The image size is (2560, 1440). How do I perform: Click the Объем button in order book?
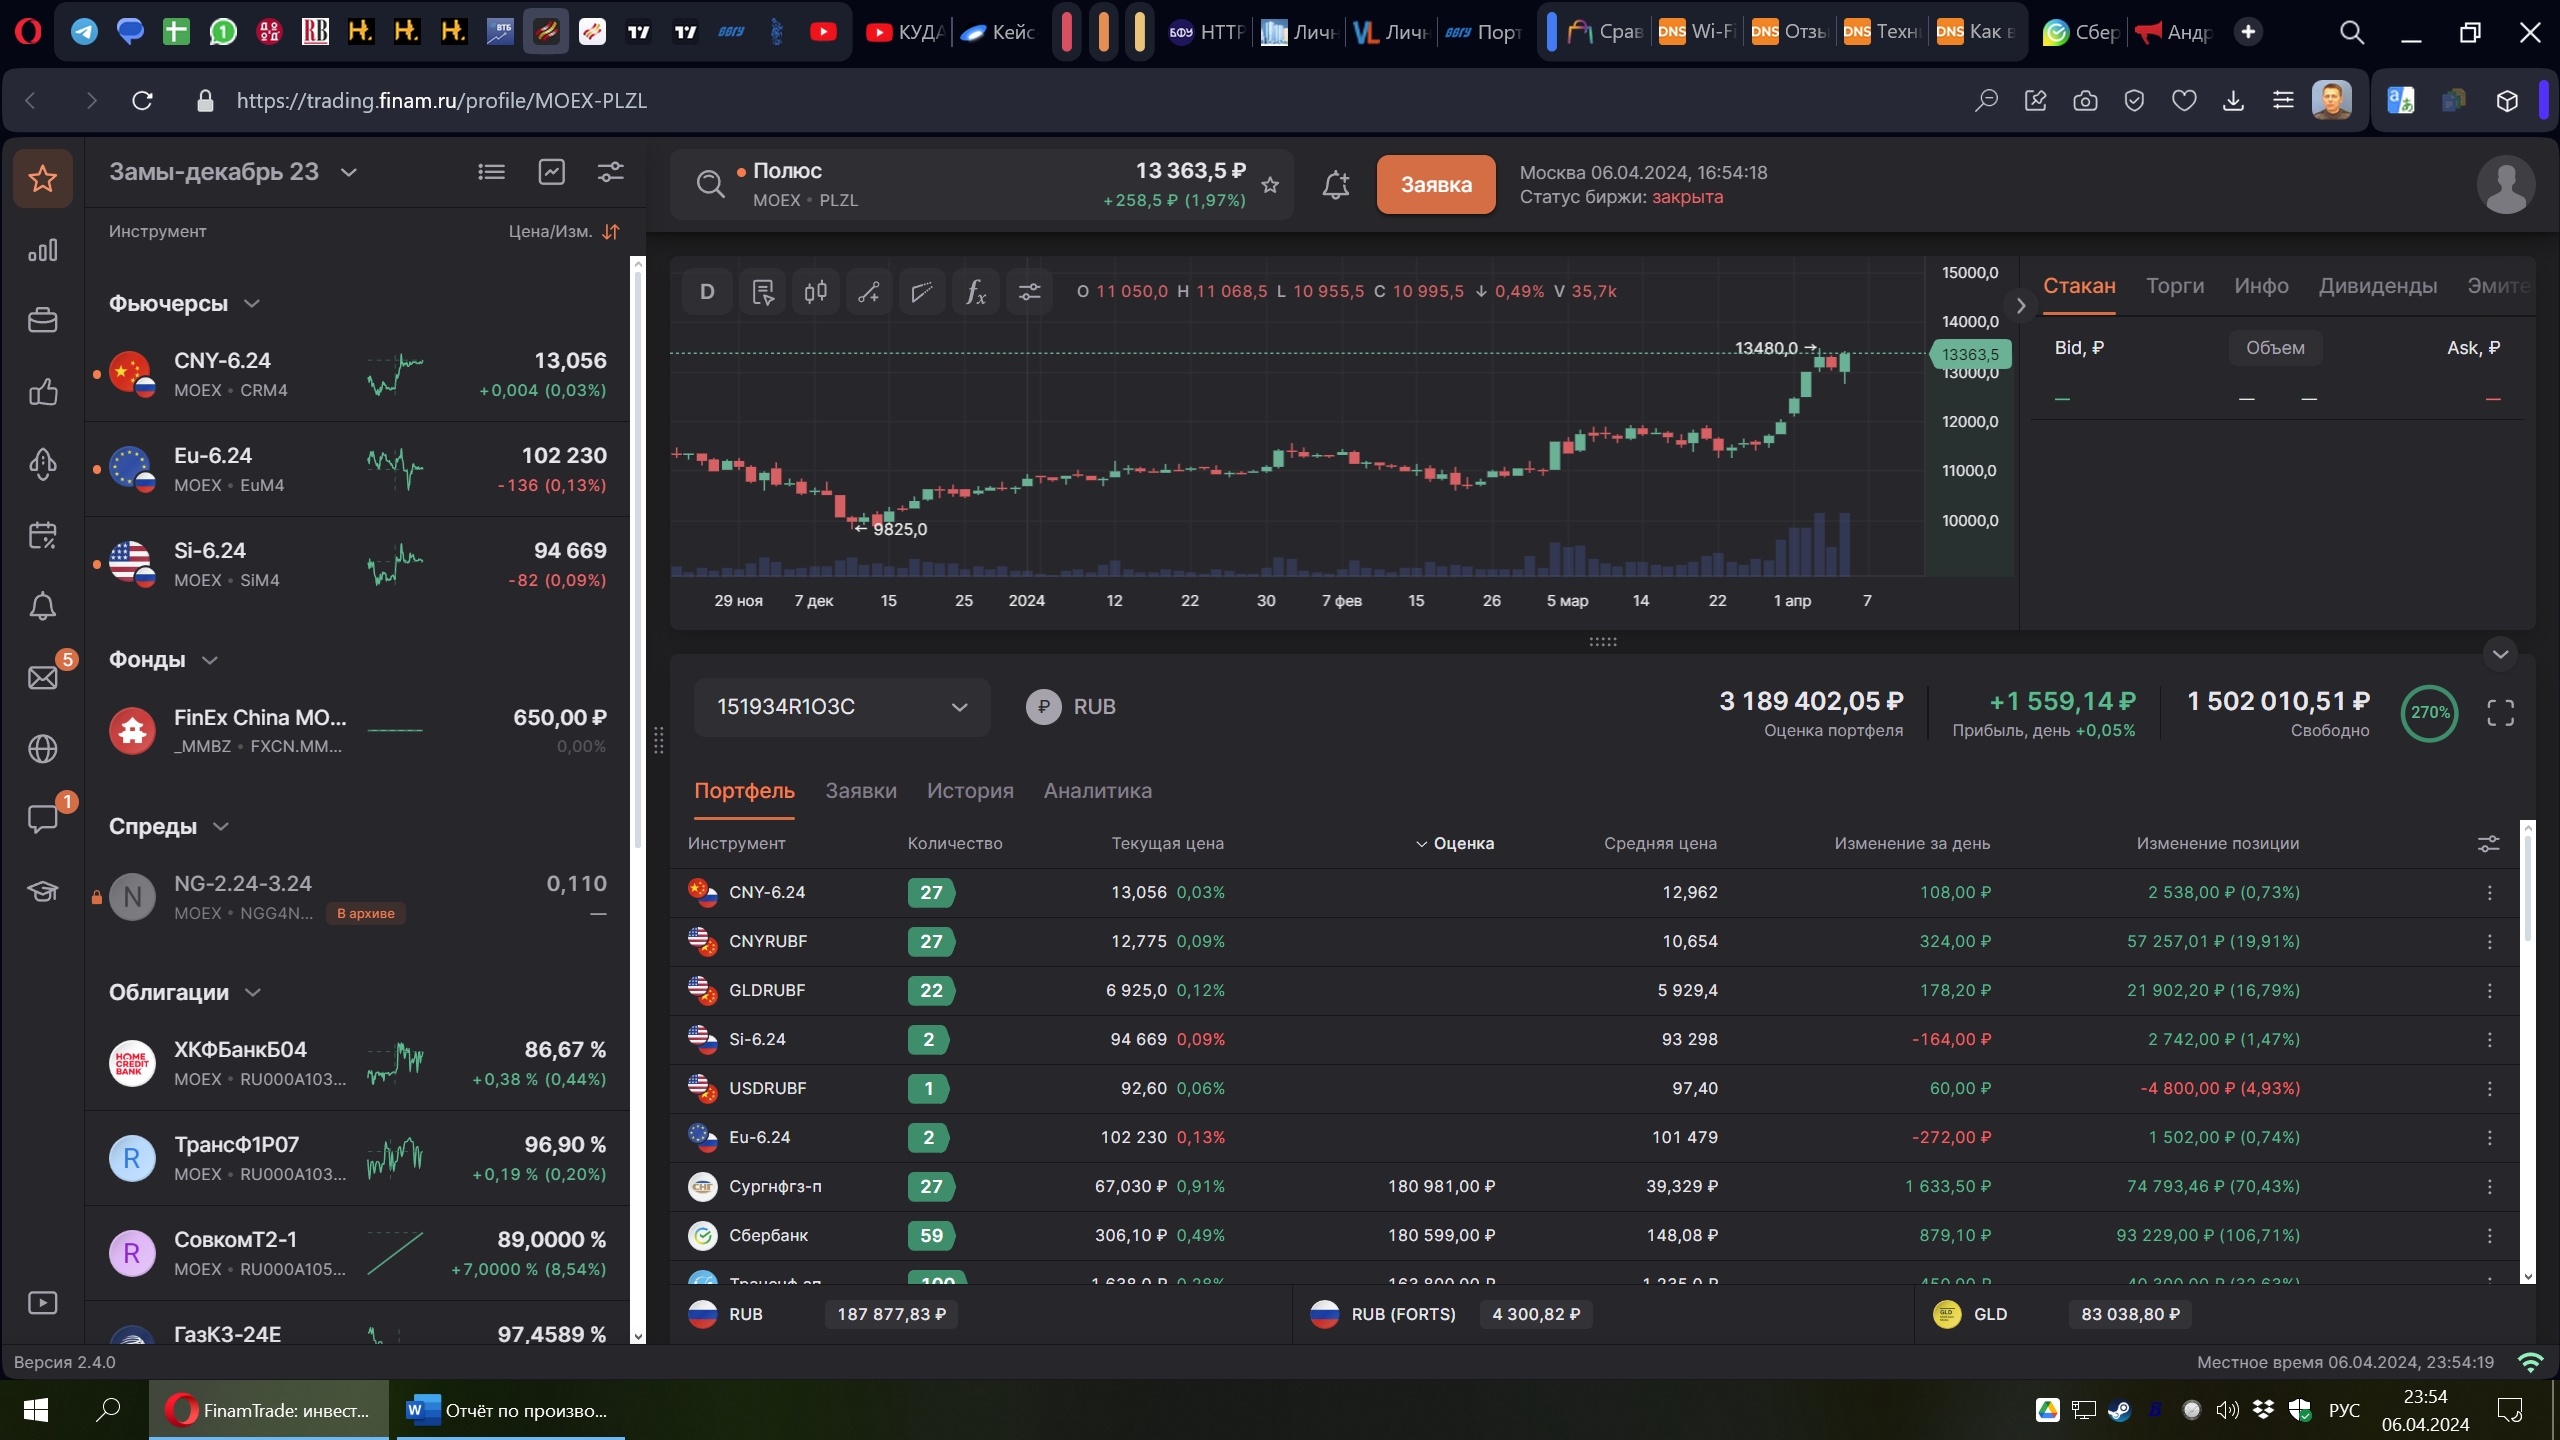[2274, 348]
